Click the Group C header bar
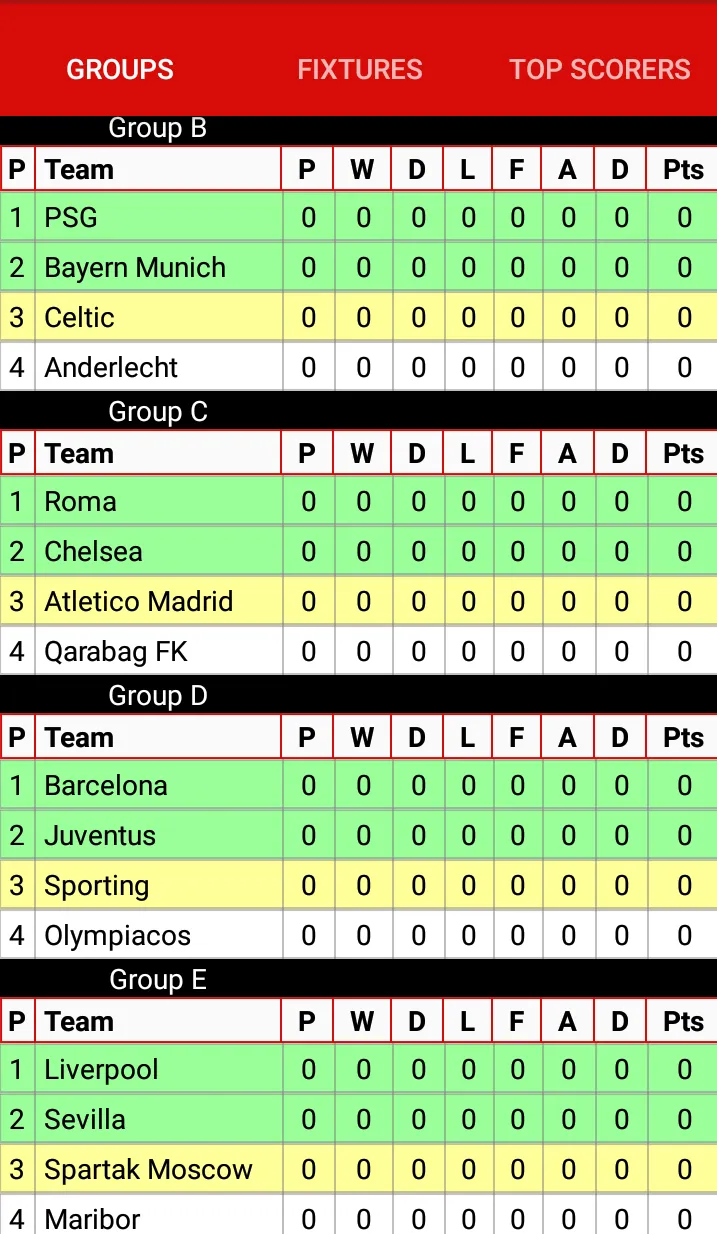The image size is (717, 1234). [157, 411]
